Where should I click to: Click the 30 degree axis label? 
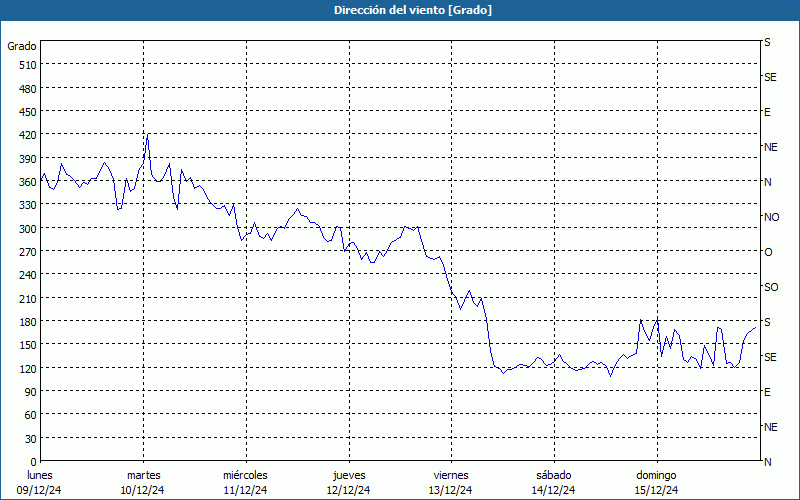point(31,439)
